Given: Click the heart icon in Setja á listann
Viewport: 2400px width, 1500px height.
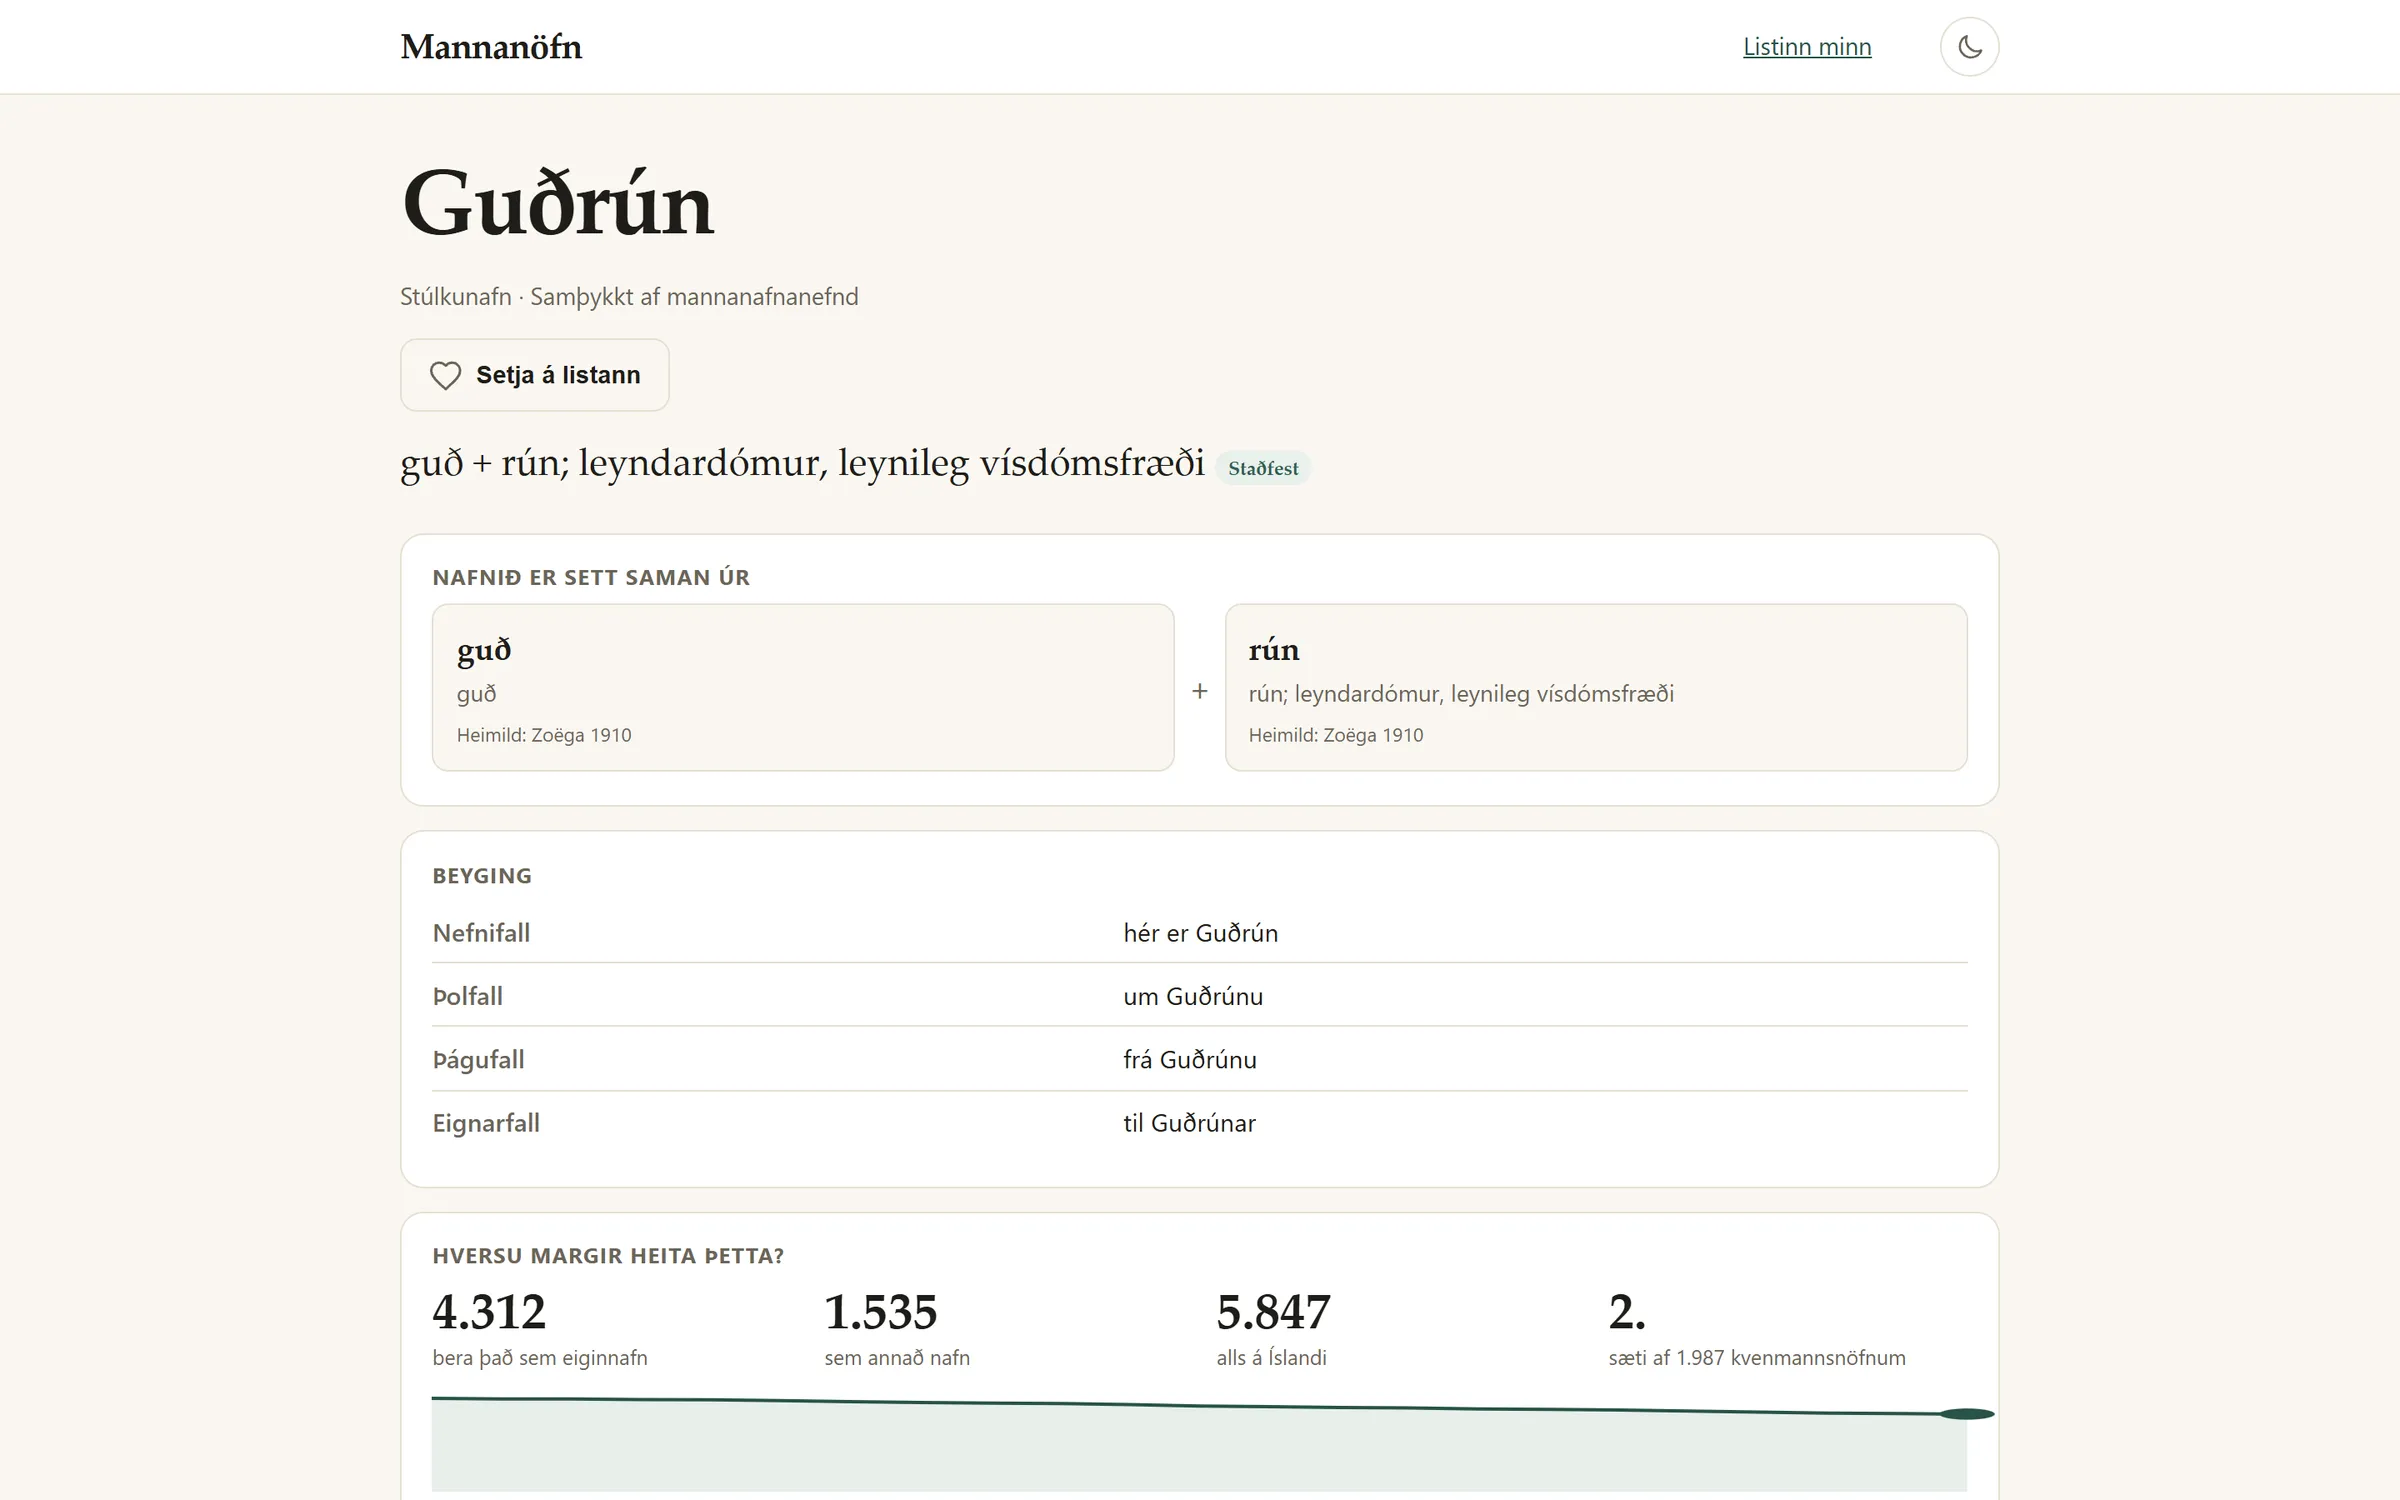Looking at the screenshot, I should click(x=445, y=375).
